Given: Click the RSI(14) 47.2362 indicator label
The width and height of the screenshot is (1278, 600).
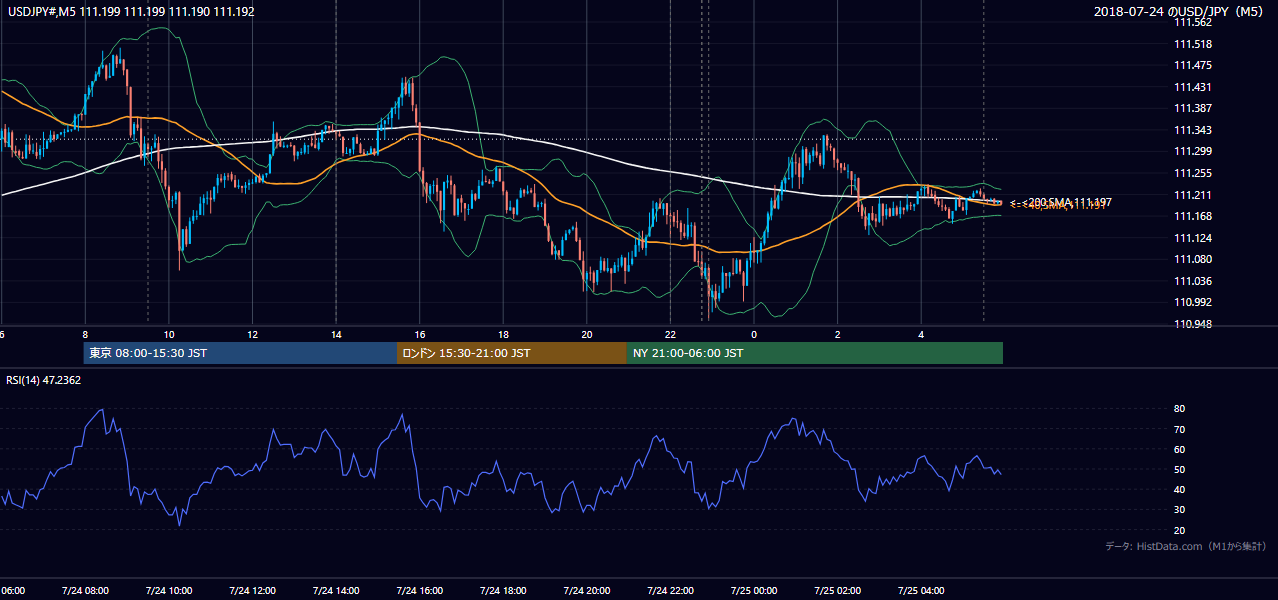Looking at the screenshot, I should click(x=44, y=380).
